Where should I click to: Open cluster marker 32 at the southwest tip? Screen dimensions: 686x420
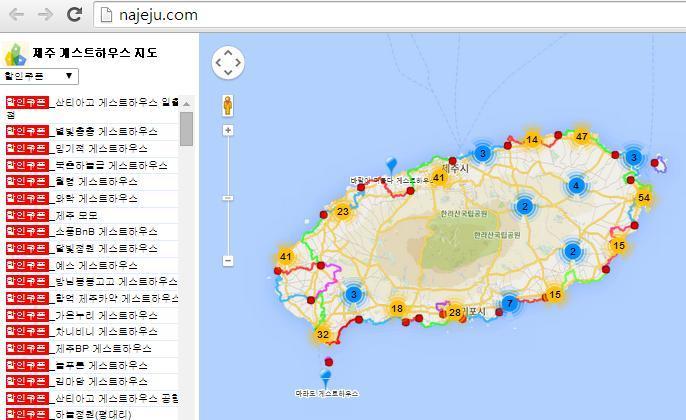coord(322,335)
